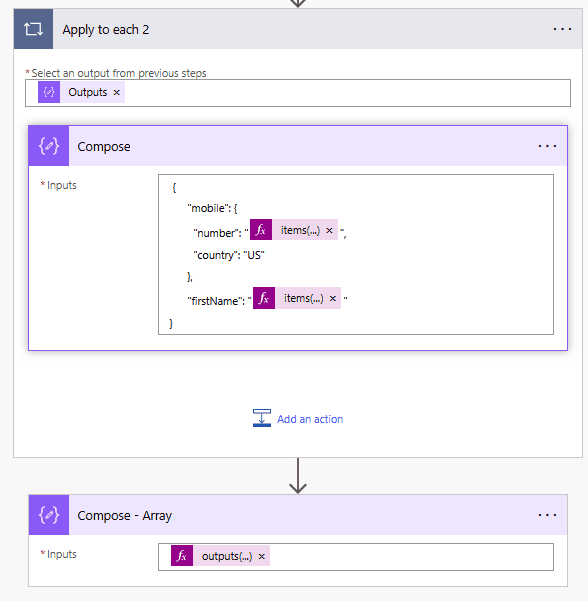Collapse the Compose action header
The width and height of the screenshot is (588, 601).
[298, 146]
